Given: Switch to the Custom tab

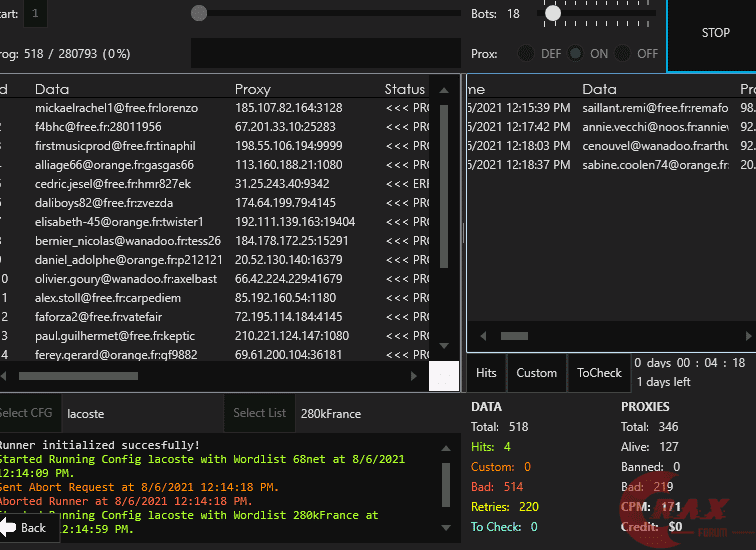Looking at the screenshot, I should [537, 373].
